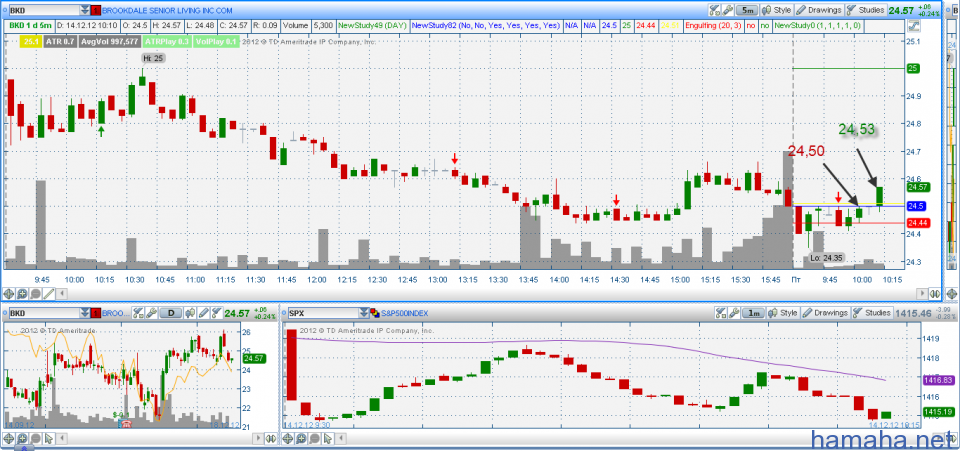The image size is (960, 451).
Task: Open BROOKDALE SENIOR LIVING INC COM company link
Action: (x=167, y=10)
